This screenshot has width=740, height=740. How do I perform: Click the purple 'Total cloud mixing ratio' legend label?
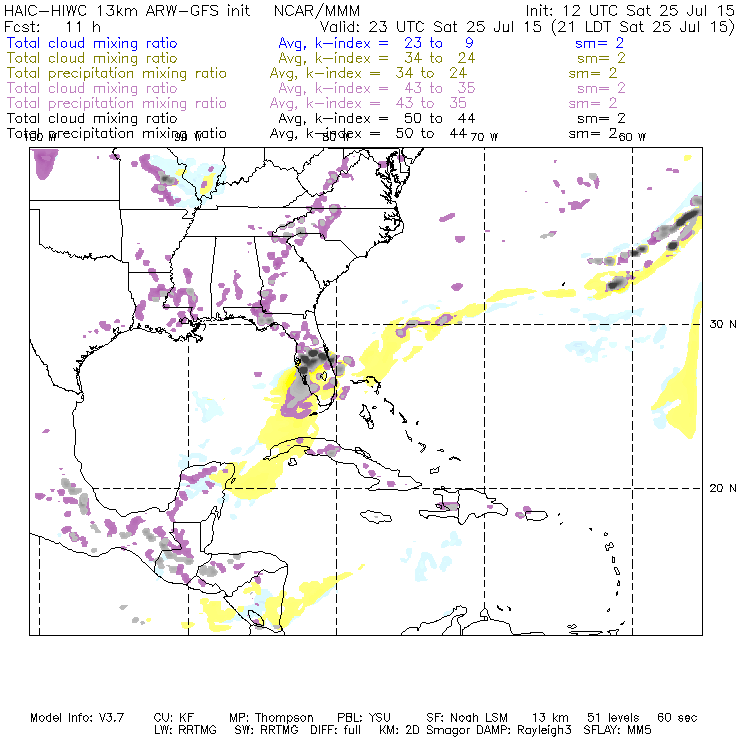click(92, 88)
